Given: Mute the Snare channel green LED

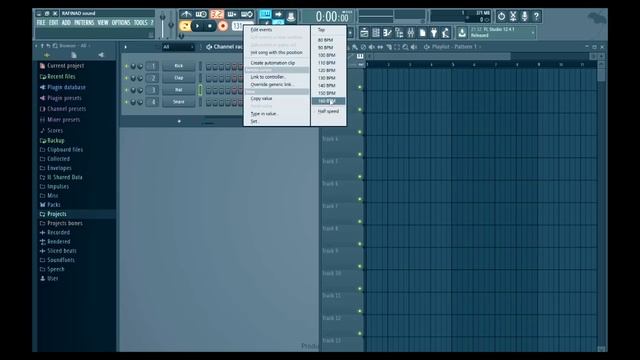Looking at the screenshot, I should click(126, 102).
